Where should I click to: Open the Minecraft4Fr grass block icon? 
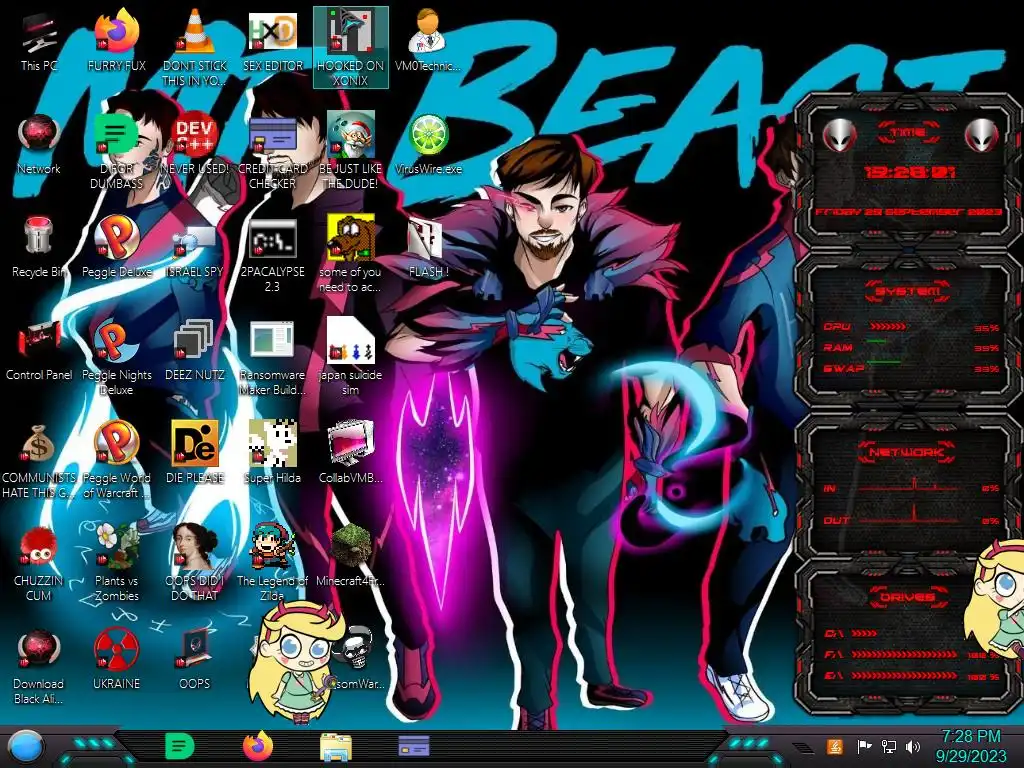tap(351, 555)
